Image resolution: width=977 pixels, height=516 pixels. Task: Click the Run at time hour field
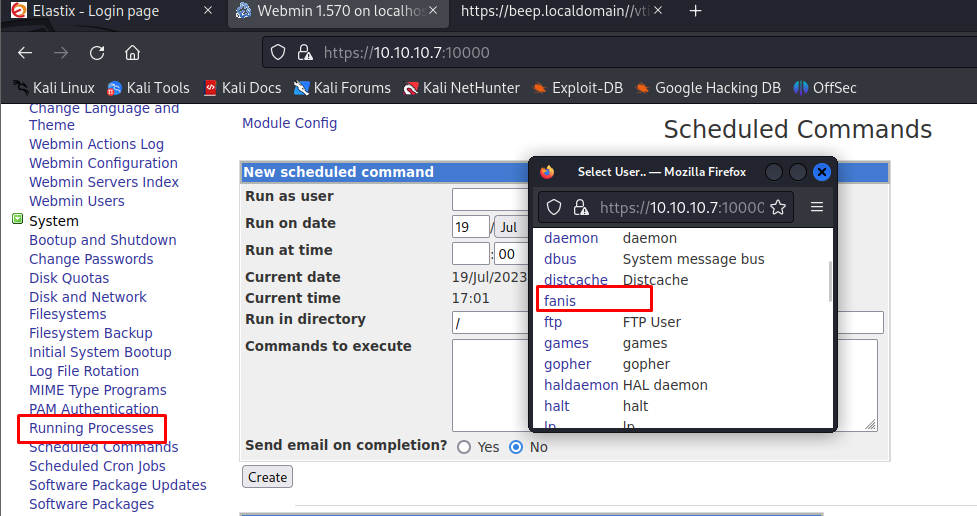coord(471,254)
